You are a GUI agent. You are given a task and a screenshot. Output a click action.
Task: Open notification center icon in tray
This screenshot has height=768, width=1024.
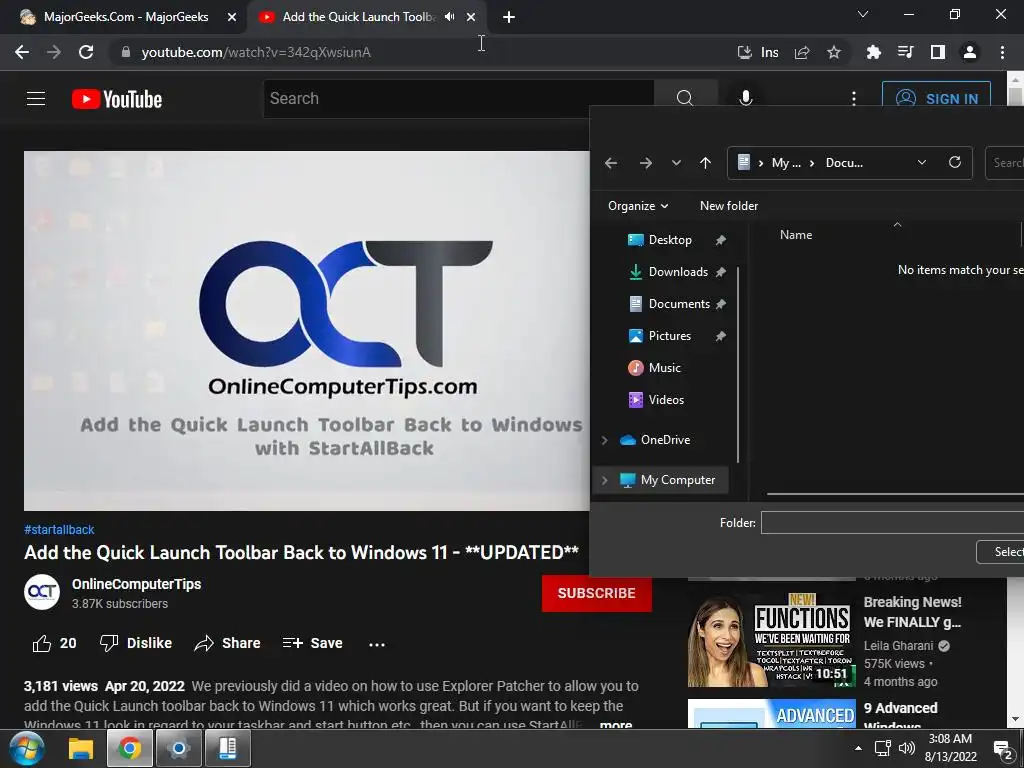click(1003, 748)
